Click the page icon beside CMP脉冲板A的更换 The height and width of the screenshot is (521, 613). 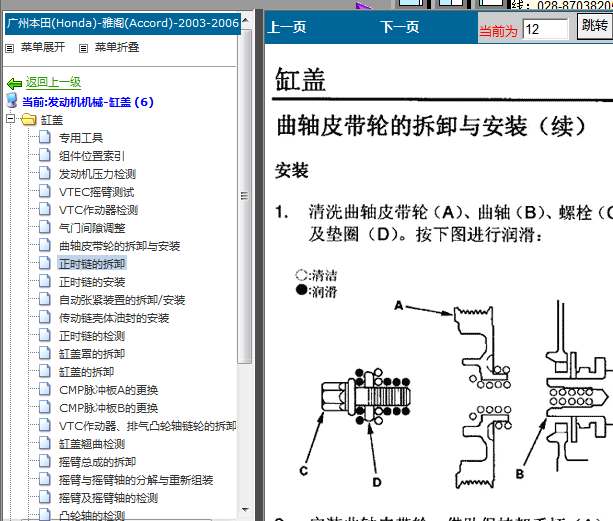click(x=45, y=389)
